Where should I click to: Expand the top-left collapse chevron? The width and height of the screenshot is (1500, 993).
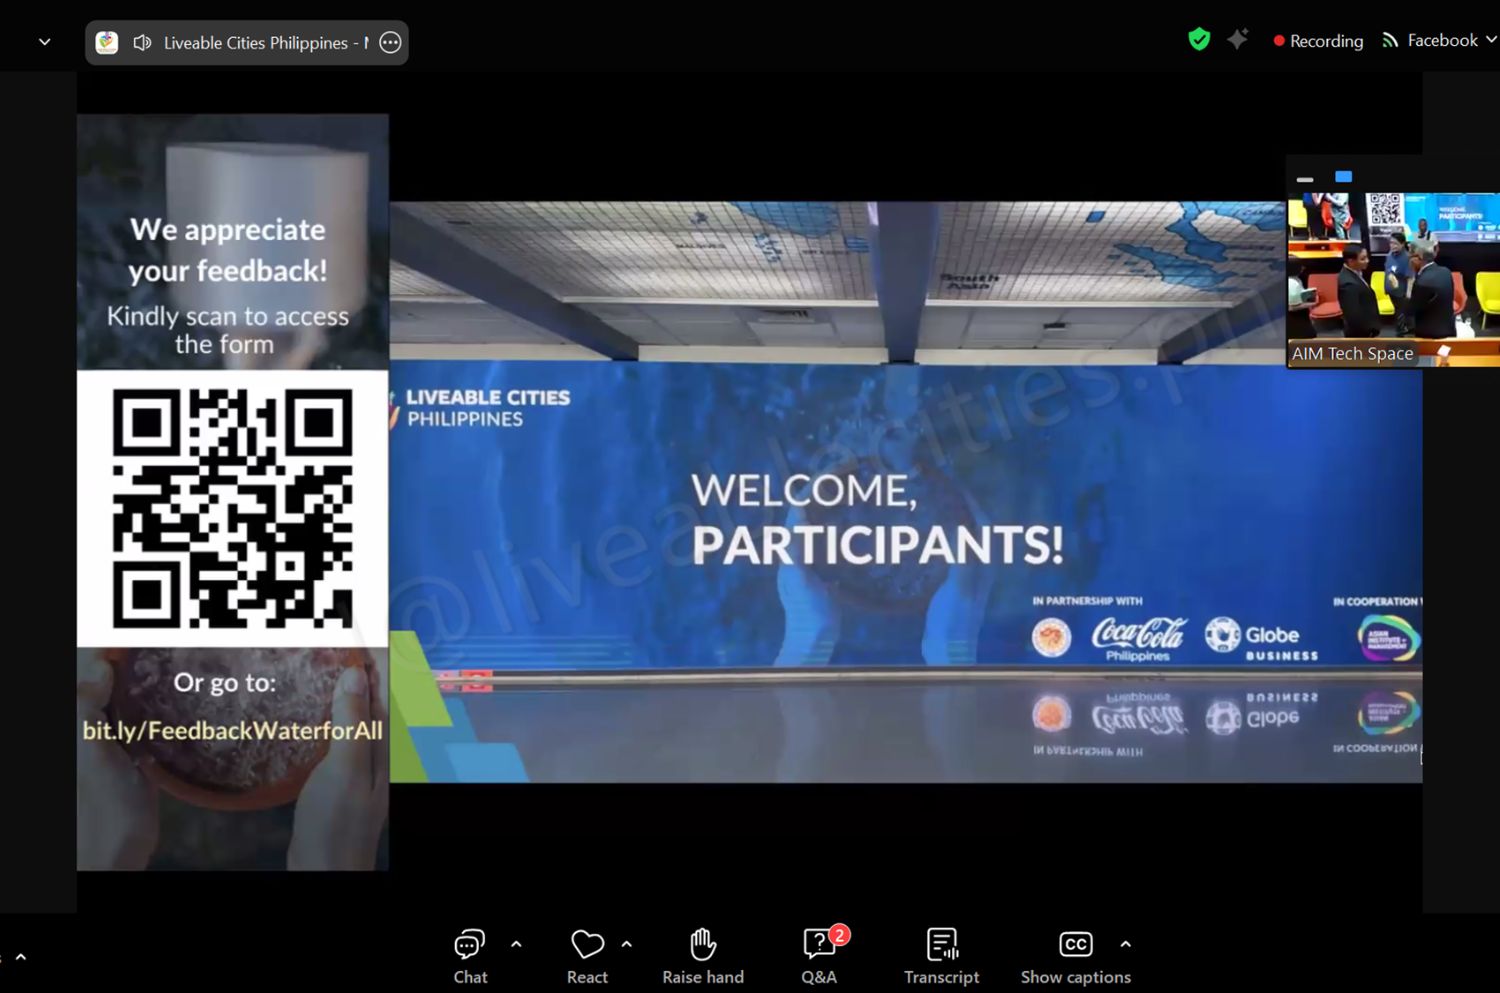pos(44,42)
